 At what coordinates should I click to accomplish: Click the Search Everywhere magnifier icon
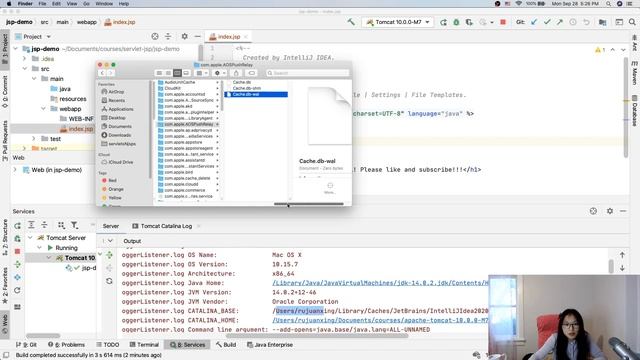[x=632, y=22]
